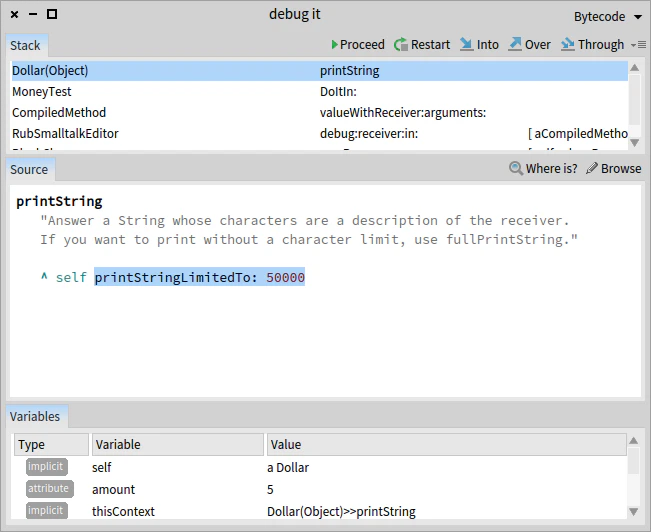This screenshot has width=651, height=532.
Task: Click the Type column header
Action: (51, 444)
